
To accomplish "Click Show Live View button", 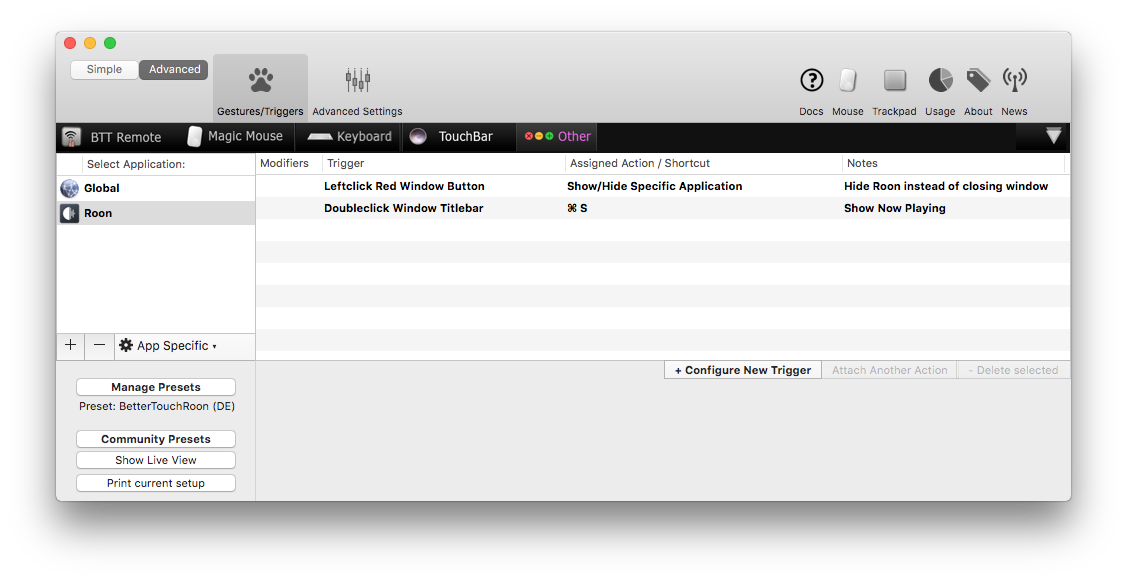I will click(156, 460).
